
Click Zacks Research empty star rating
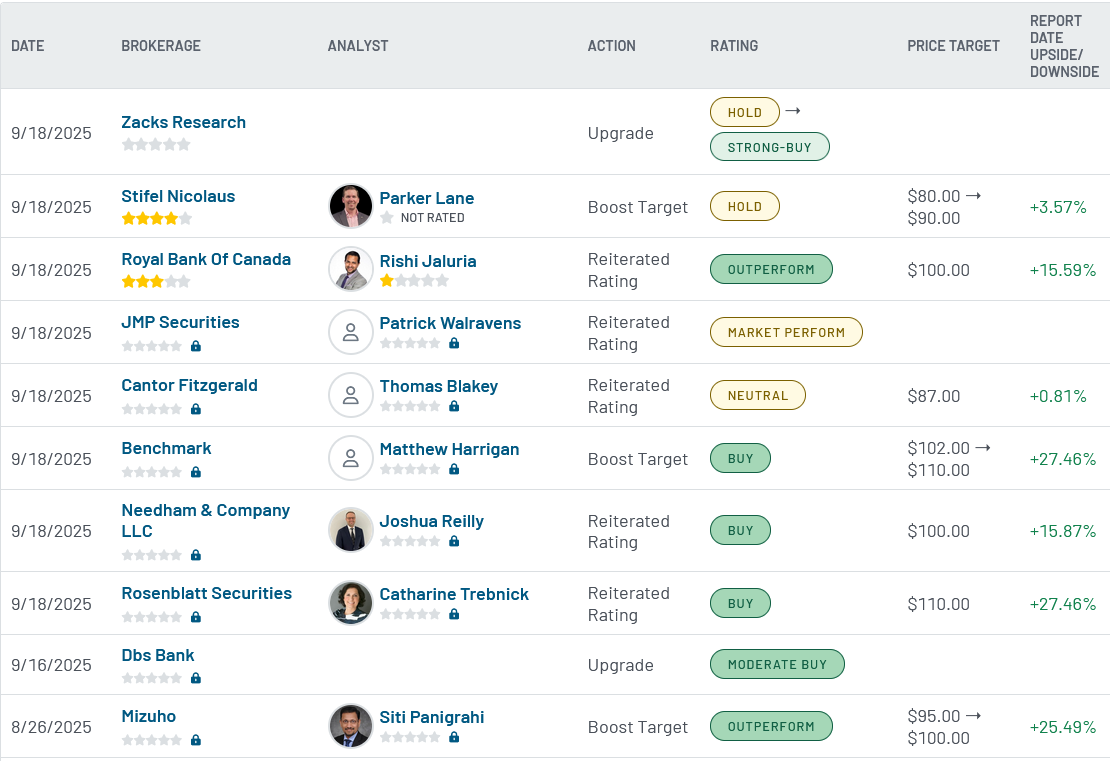tap(156, 144)
